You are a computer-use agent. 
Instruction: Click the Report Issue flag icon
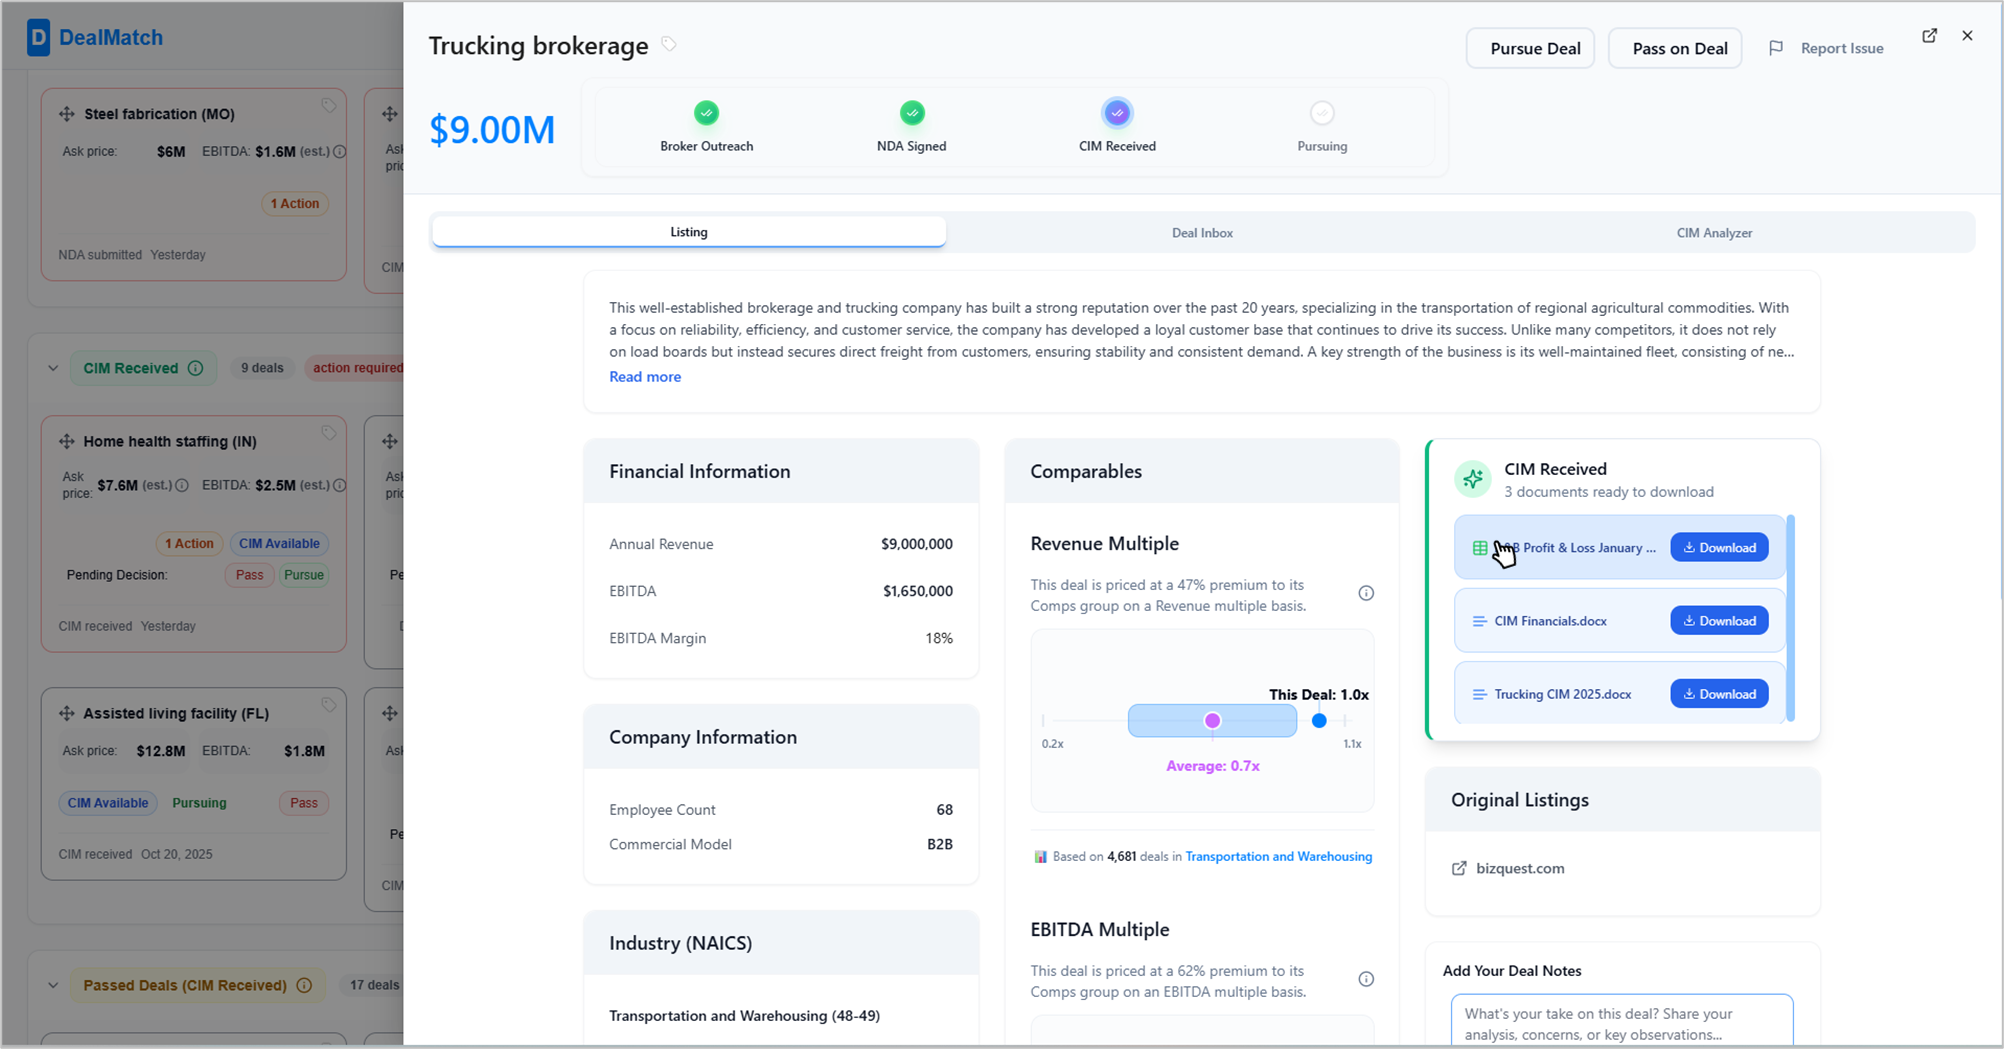tap(1776, 48)
